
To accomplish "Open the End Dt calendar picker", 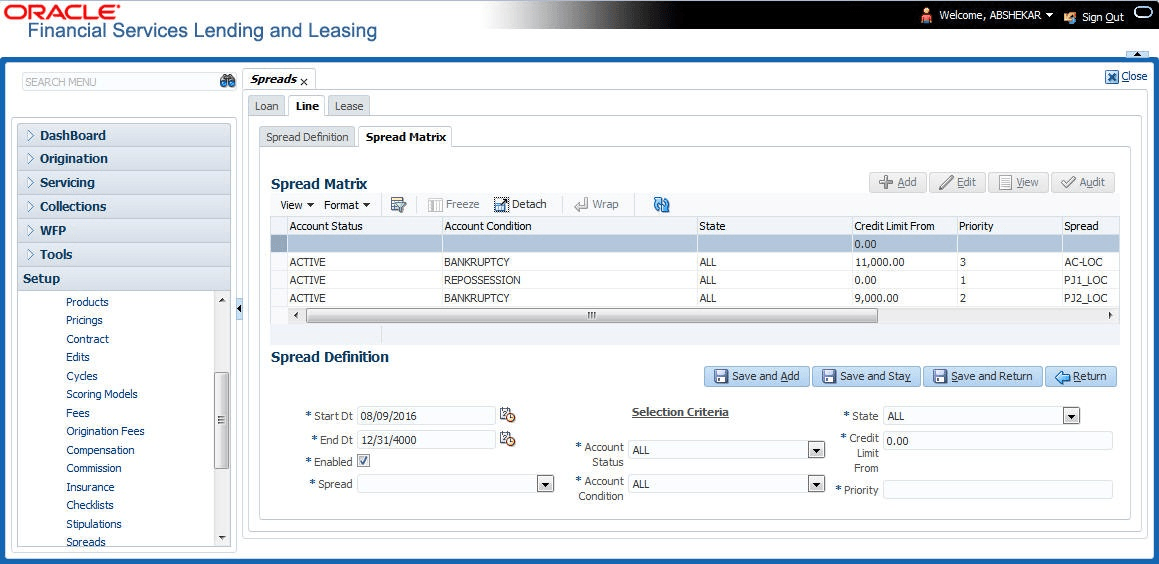I will pos(507,438).
